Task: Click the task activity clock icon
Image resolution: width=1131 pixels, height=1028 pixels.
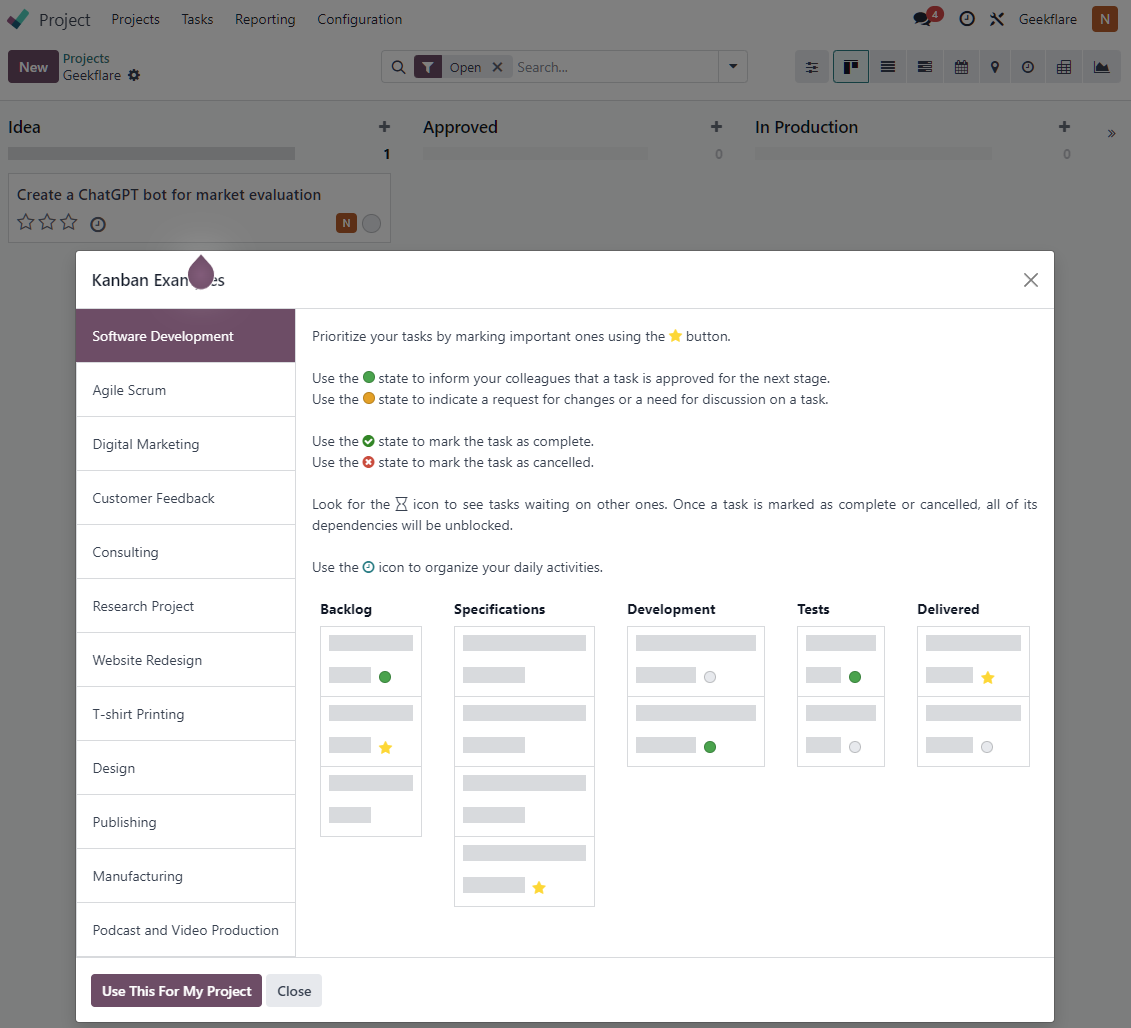Action: [x=98, y=224]
